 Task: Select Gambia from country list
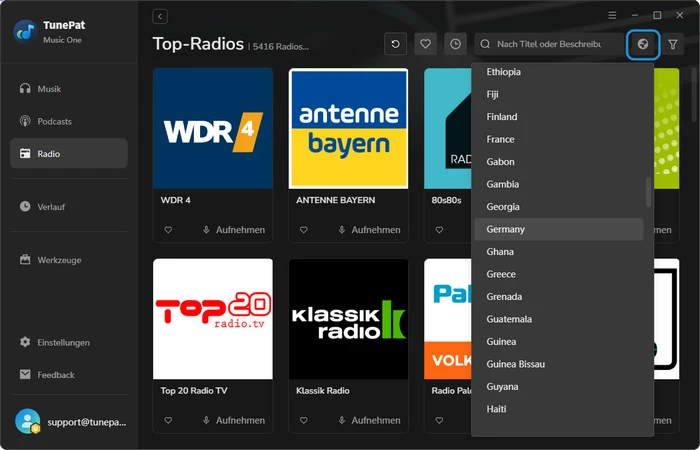(x=559, y=184)
